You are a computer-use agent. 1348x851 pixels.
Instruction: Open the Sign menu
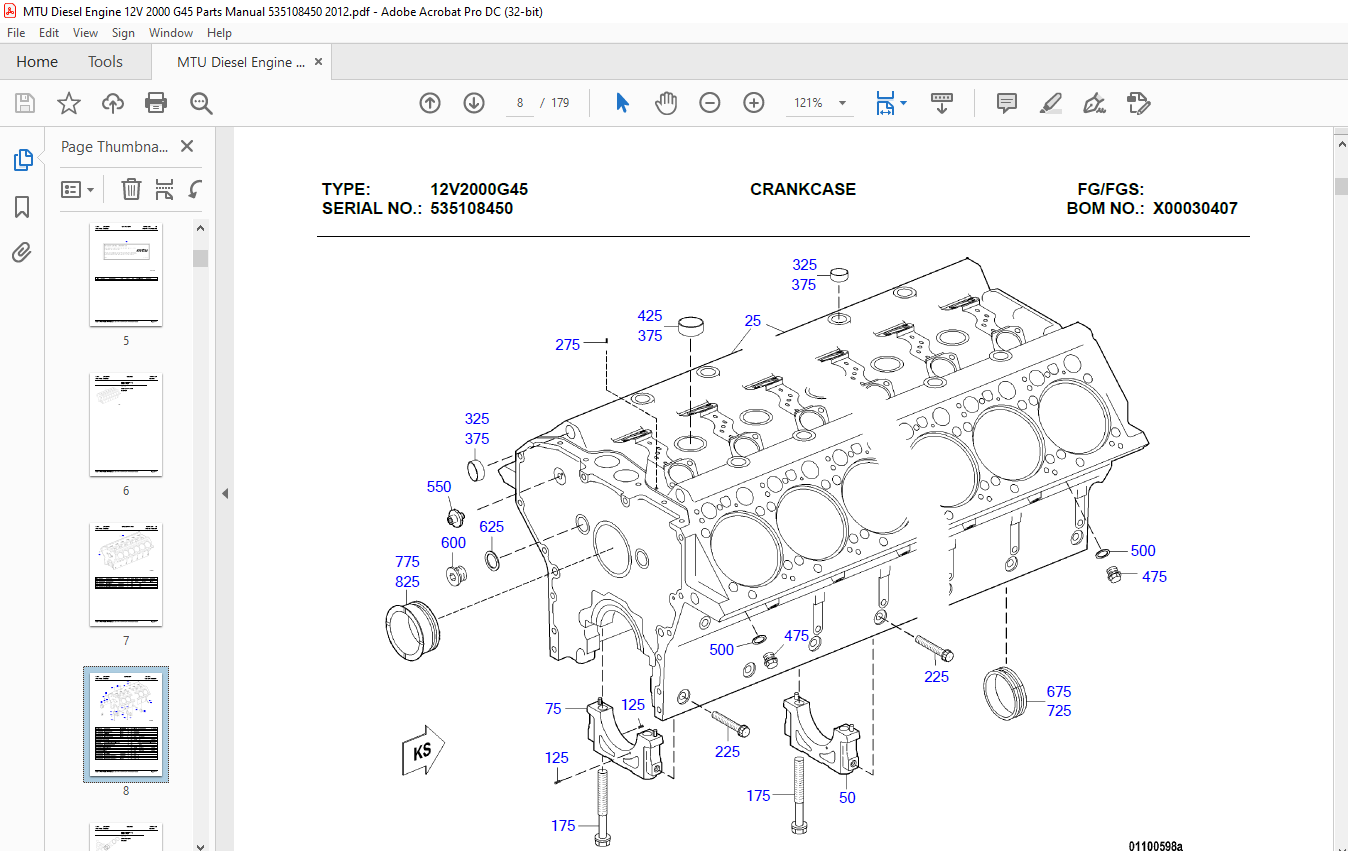[123, 33]
